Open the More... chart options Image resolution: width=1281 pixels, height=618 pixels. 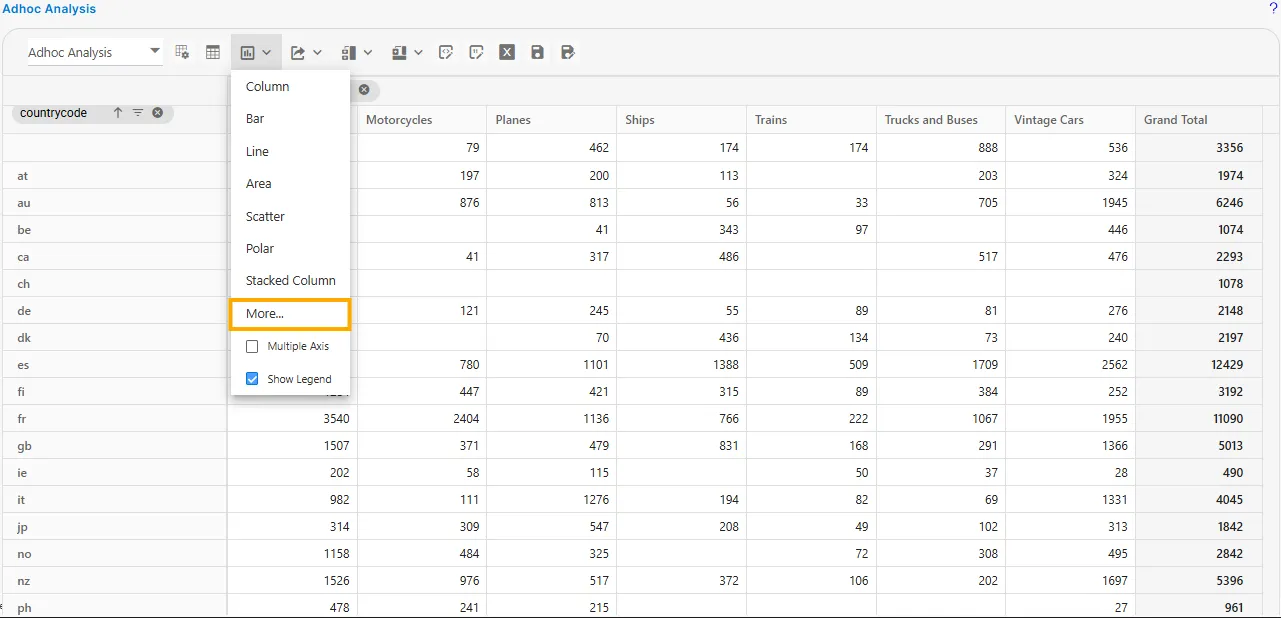click(x=266, y=313)
